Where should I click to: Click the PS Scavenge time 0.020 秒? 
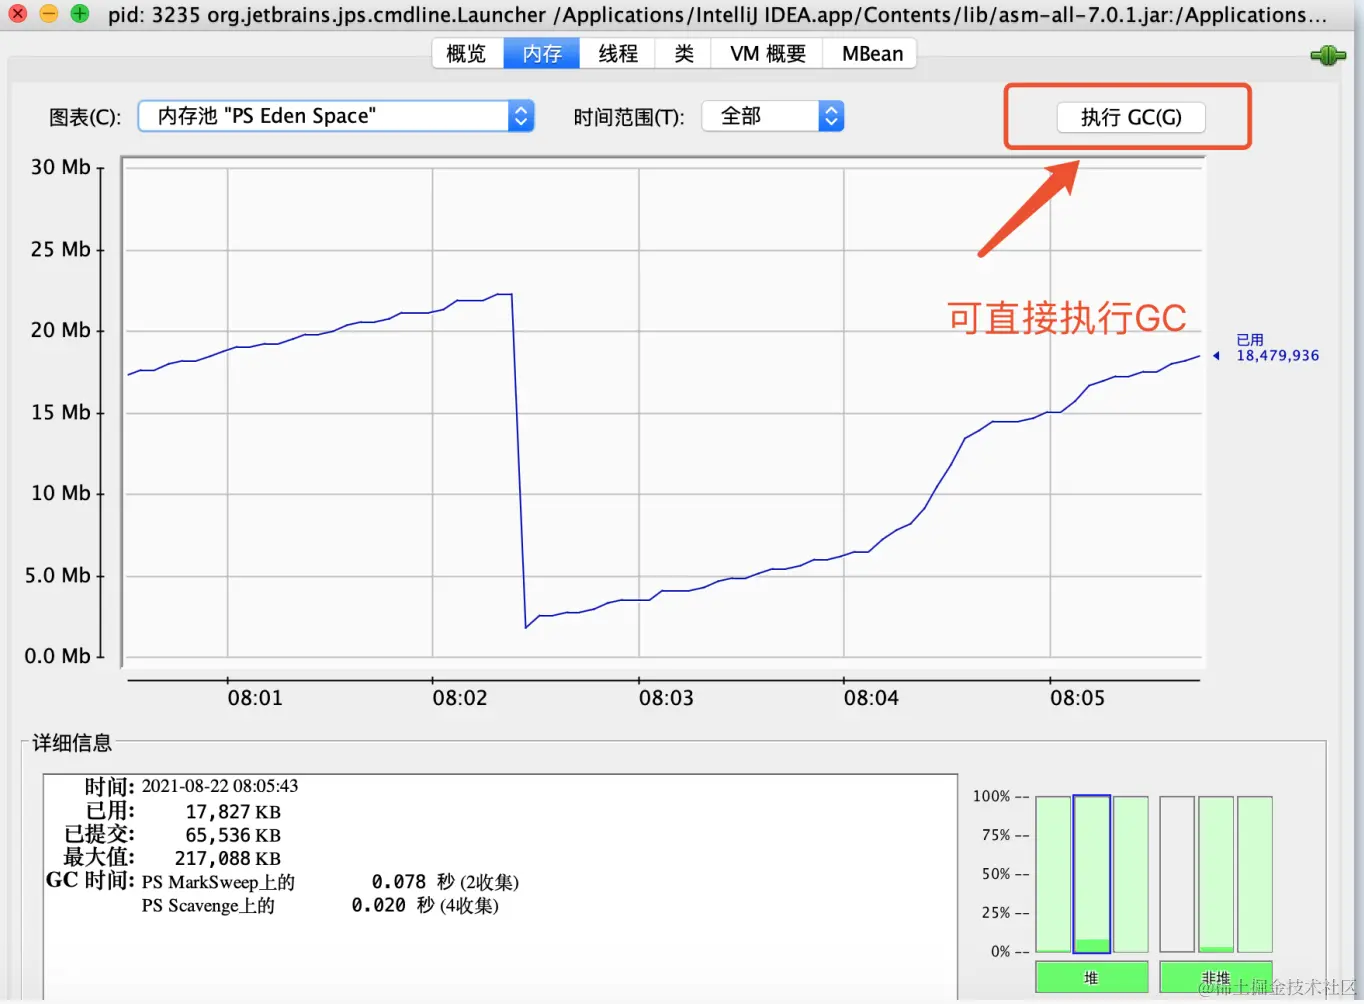click(x=393, y=905)
